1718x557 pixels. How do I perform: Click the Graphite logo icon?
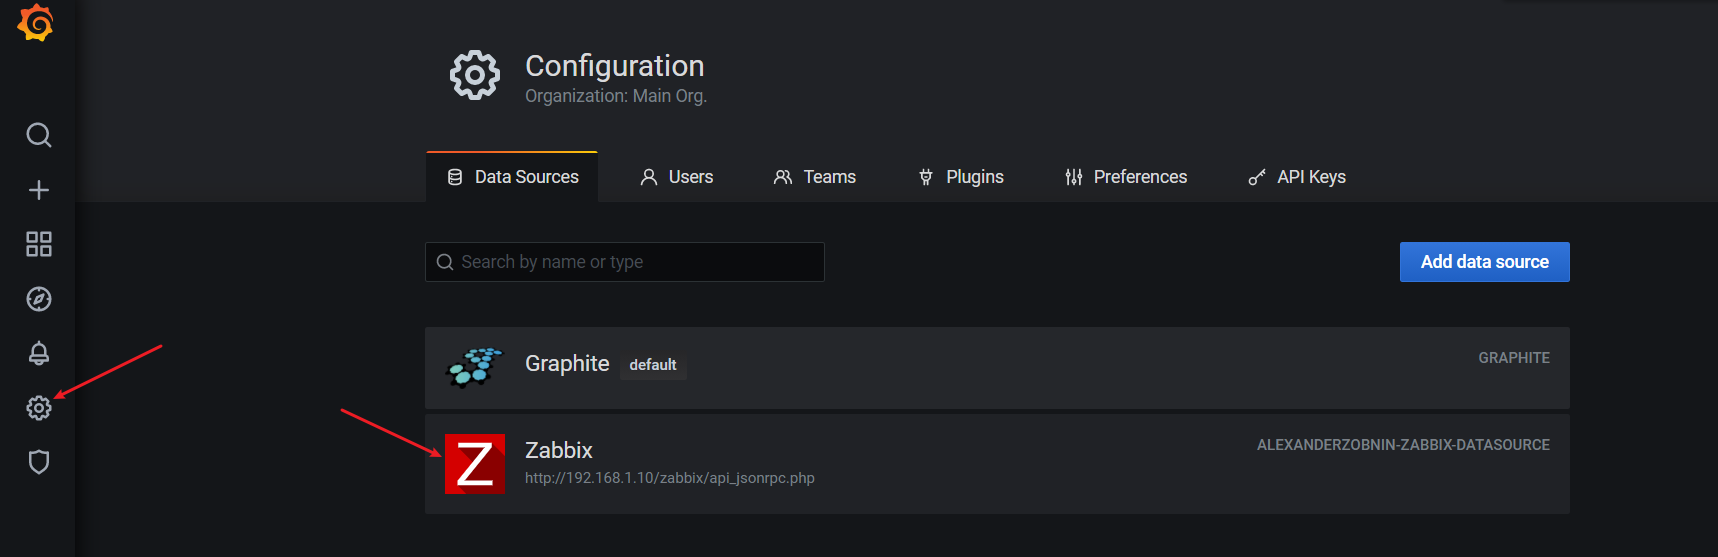pos(475,367)
